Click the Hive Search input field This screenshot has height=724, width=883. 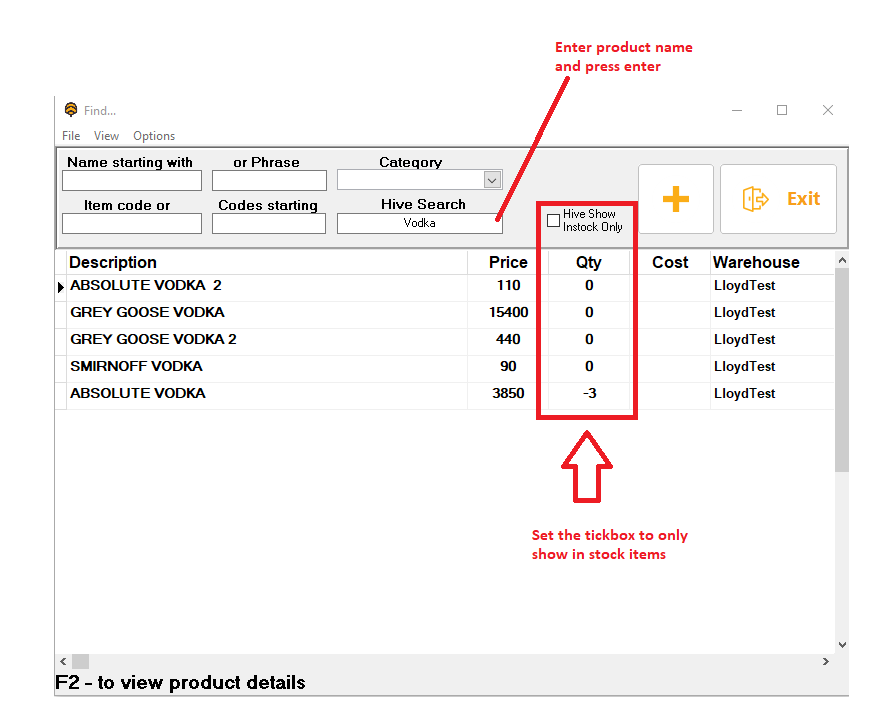[x=419, y=223]
